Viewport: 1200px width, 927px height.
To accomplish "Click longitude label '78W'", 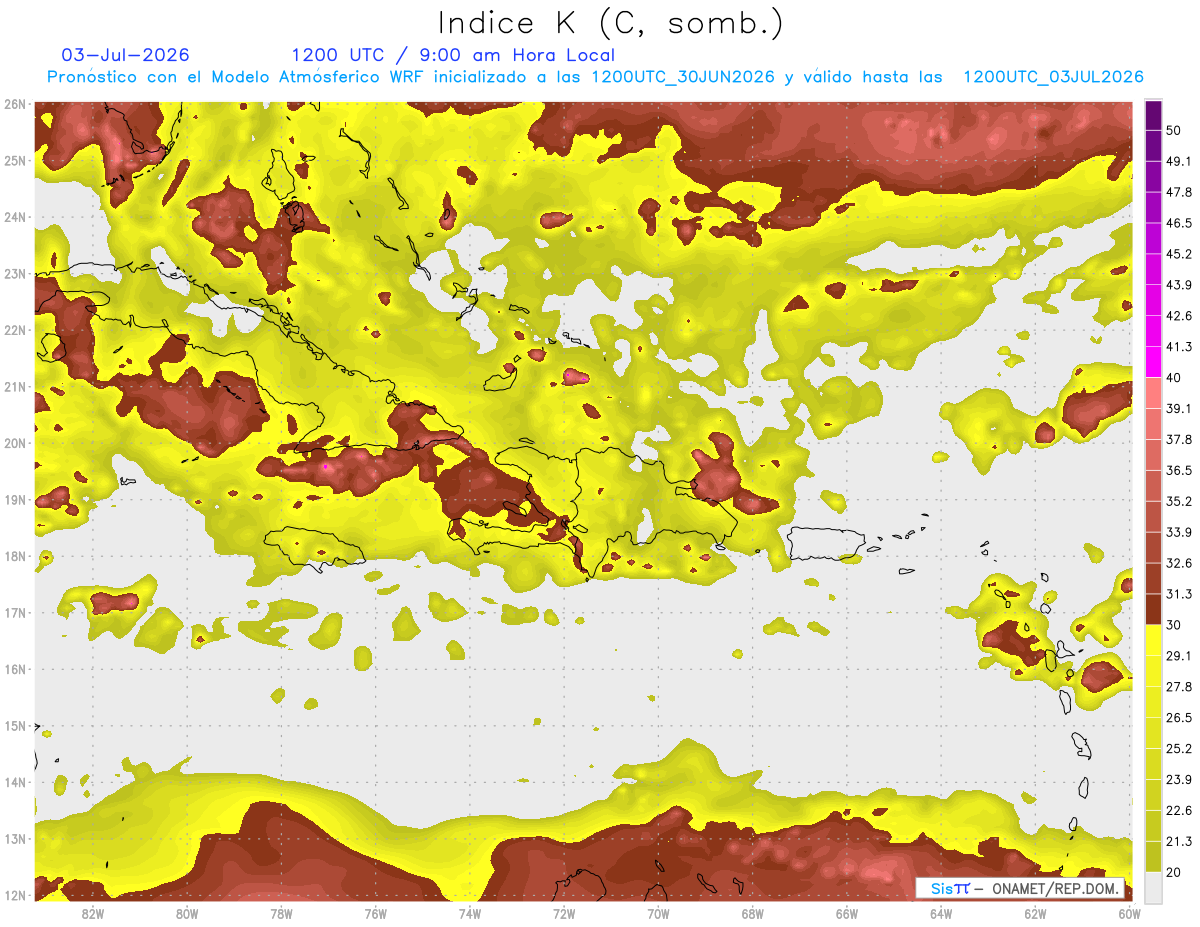I will [281, 914].
